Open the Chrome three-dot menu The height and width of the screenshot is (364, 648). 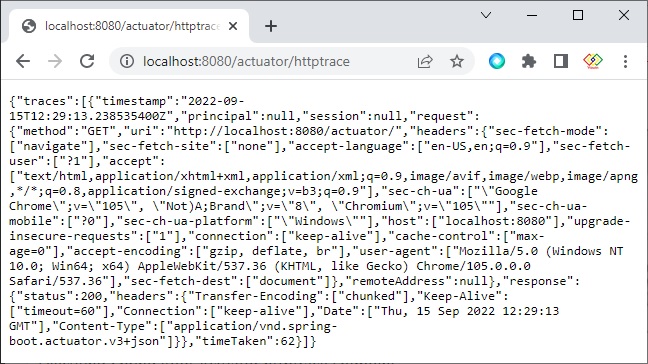[625, 61]
